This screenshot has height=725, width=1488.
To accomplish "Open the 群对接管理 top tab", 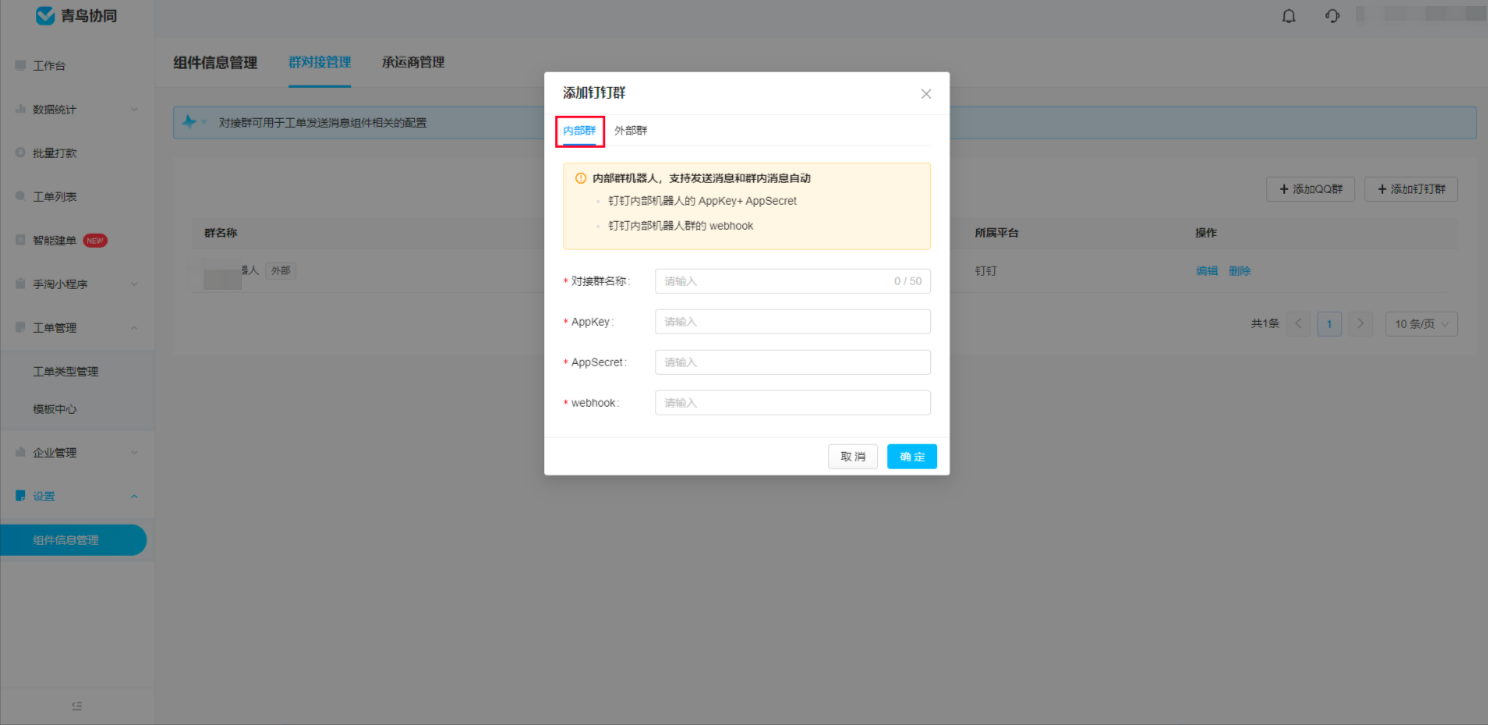I will point(320,62).
